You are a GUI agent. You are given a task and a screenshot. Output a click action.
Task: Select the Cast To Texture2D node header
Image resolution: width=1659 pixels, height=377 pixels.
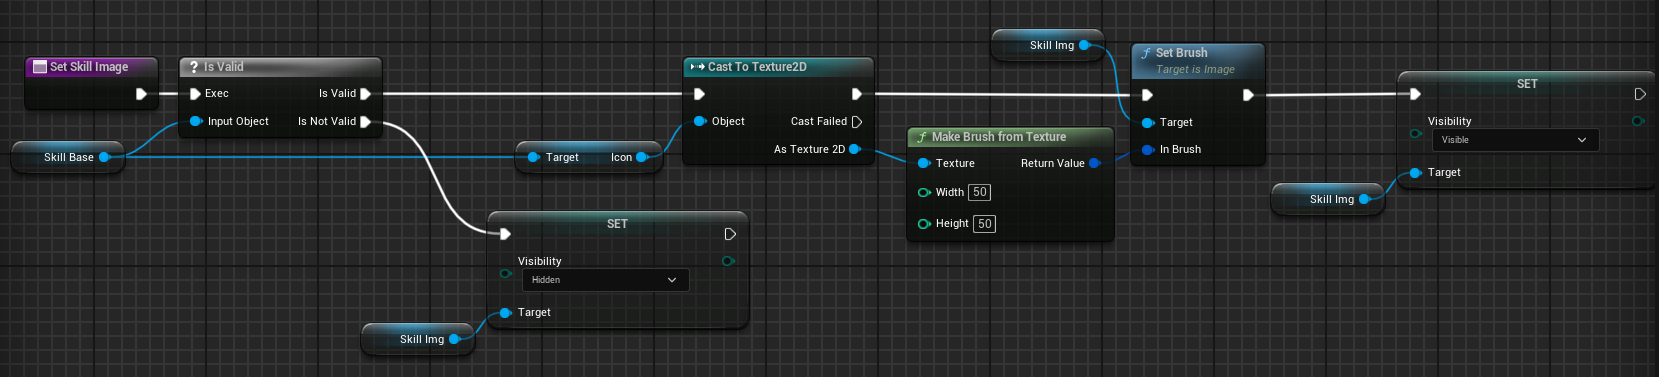pyautogui.click(x=778, y=67)
